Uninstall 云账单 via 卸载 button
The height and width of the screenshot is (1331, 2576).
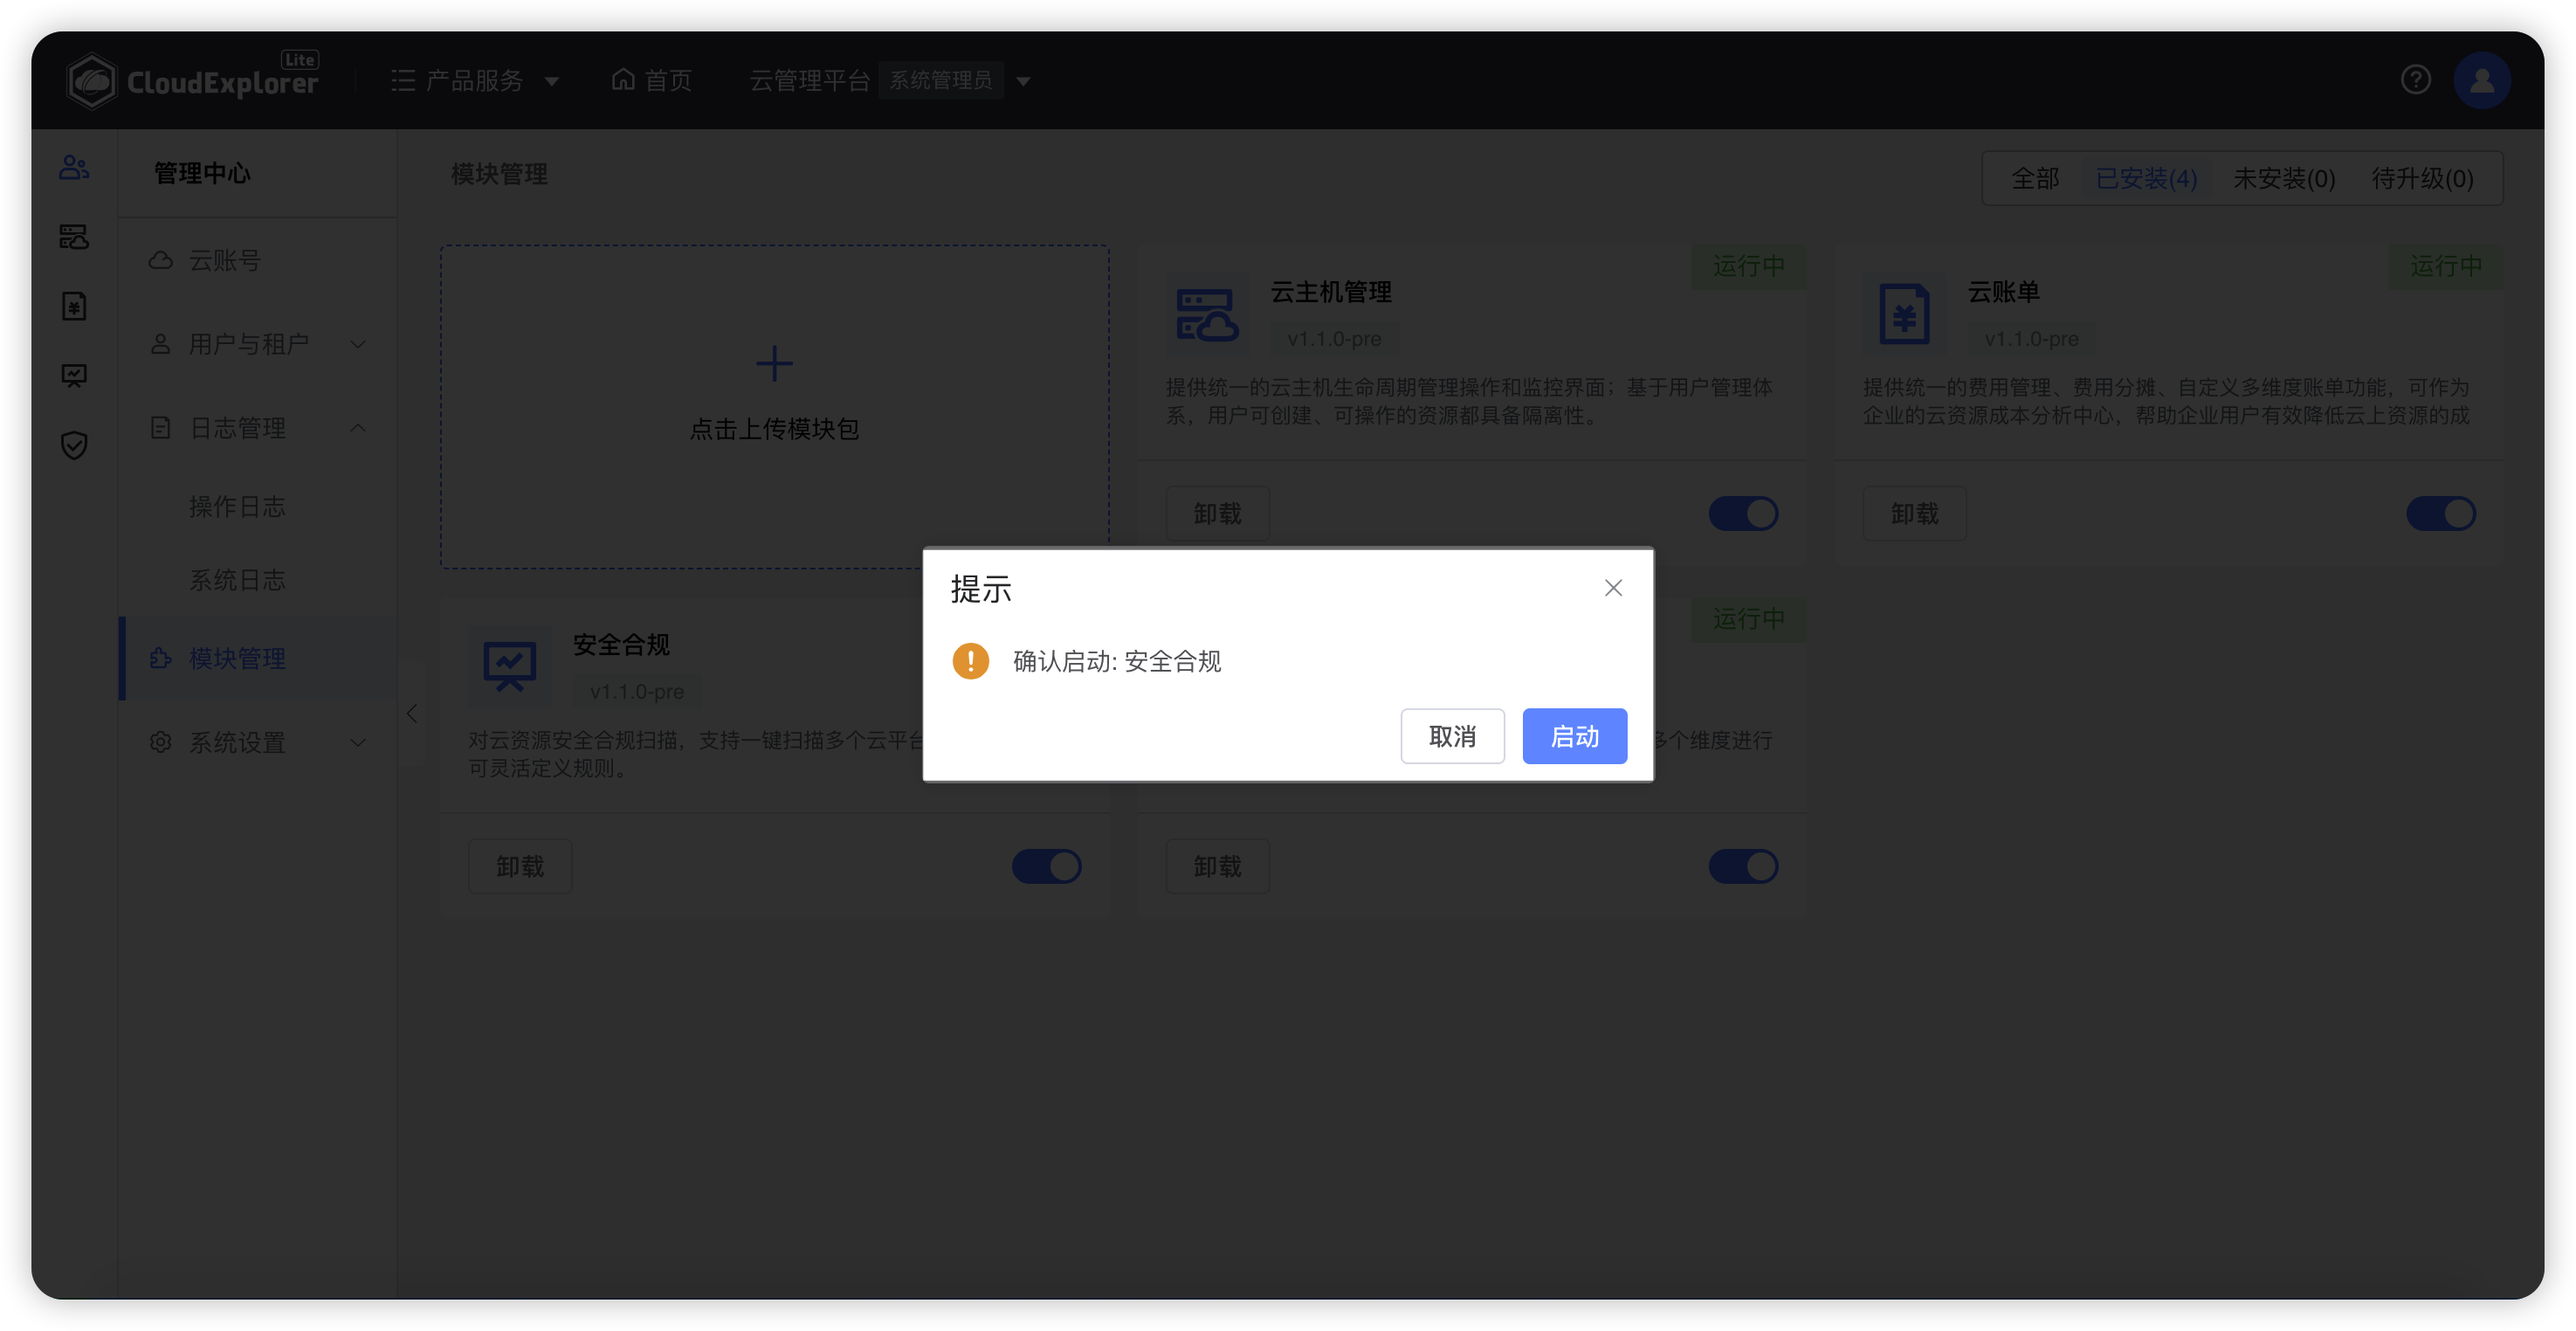coord(1914,513)
